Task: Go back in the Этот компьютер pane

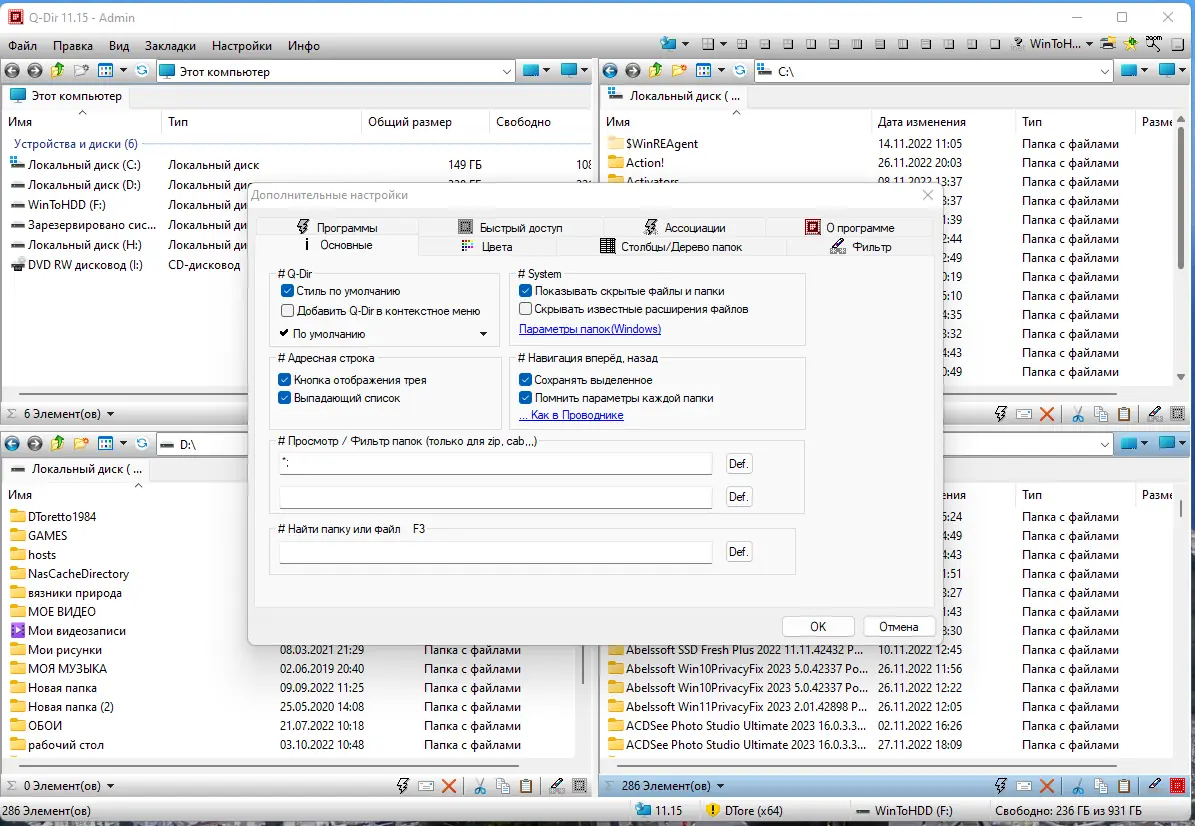Action: (x=12, y=71)
